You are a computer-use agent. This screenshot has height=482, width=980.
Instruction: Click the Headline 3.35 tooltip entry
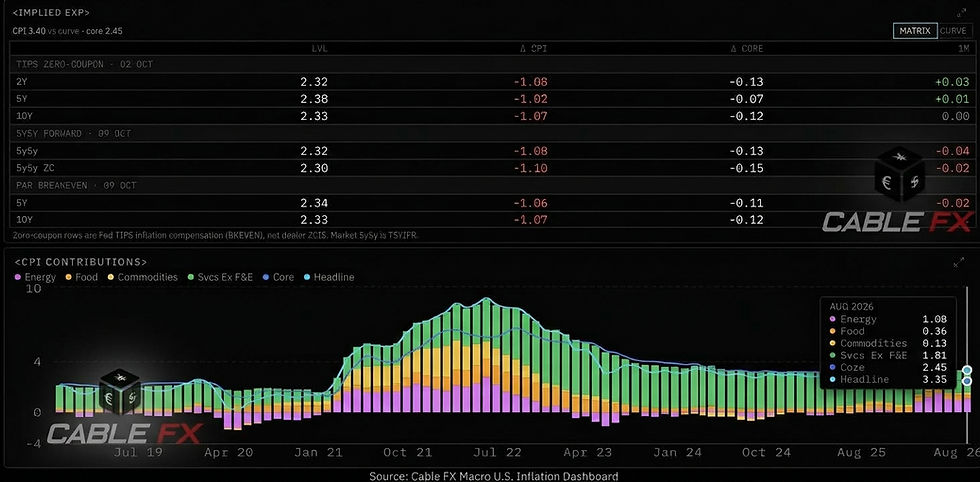pyautogui.click(x=888, y=379)
